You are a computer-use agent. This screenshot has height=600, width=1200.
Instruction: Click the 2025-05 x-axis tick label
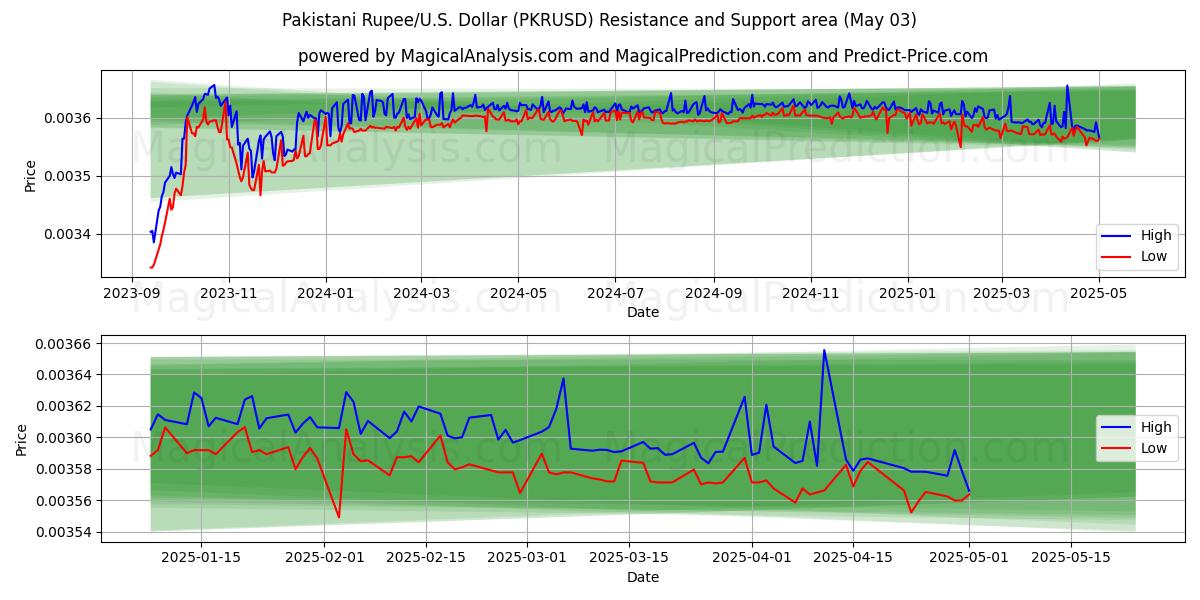(x=1098, y=292)
